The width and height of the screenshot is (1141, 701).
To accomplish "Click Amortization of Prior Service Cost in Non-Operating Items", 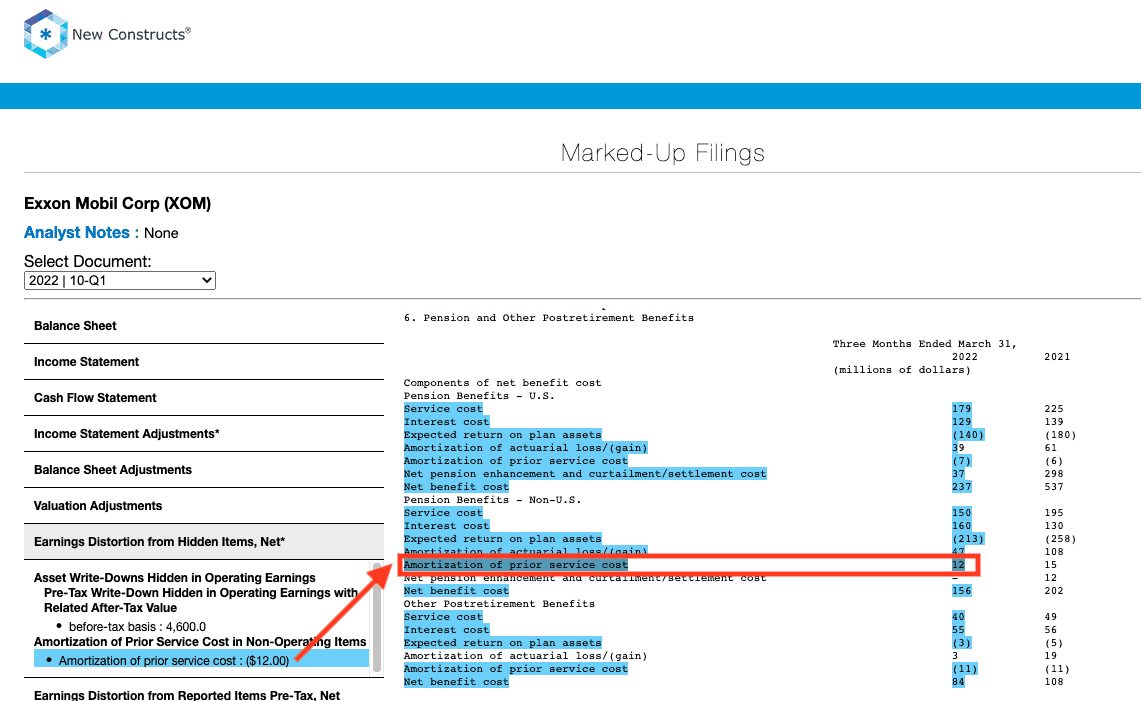I will point(200,641).
